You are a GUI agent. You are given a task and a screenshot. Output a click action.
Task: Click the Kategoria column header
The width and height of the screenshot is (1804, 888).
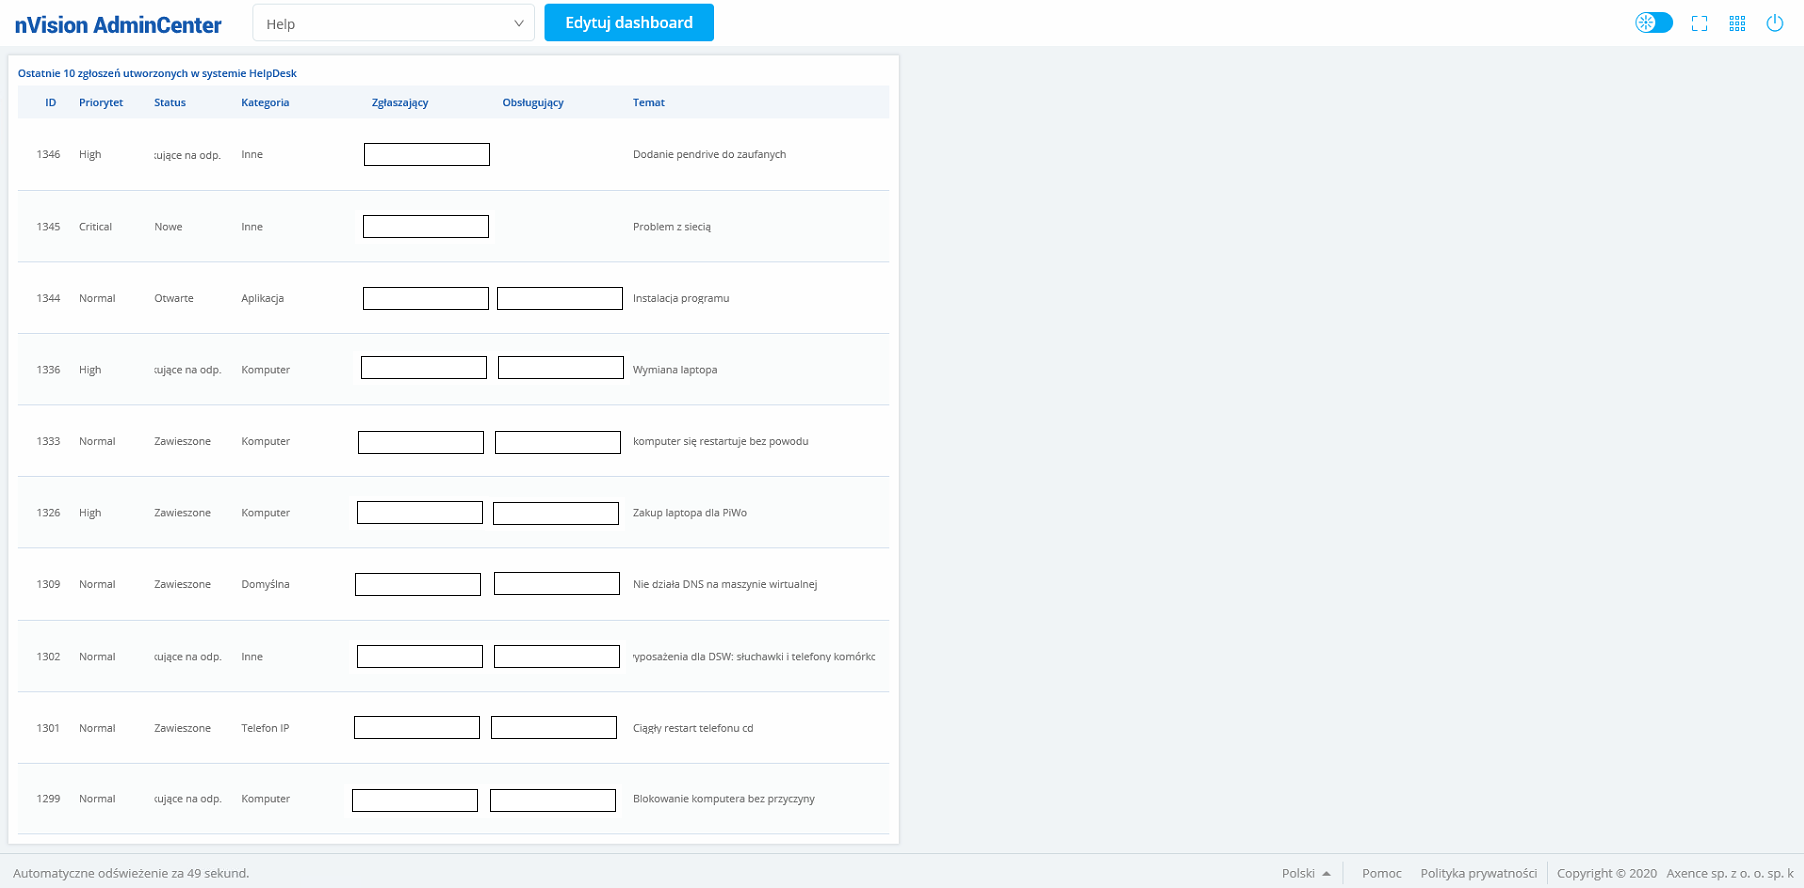[x=265, y=103]
